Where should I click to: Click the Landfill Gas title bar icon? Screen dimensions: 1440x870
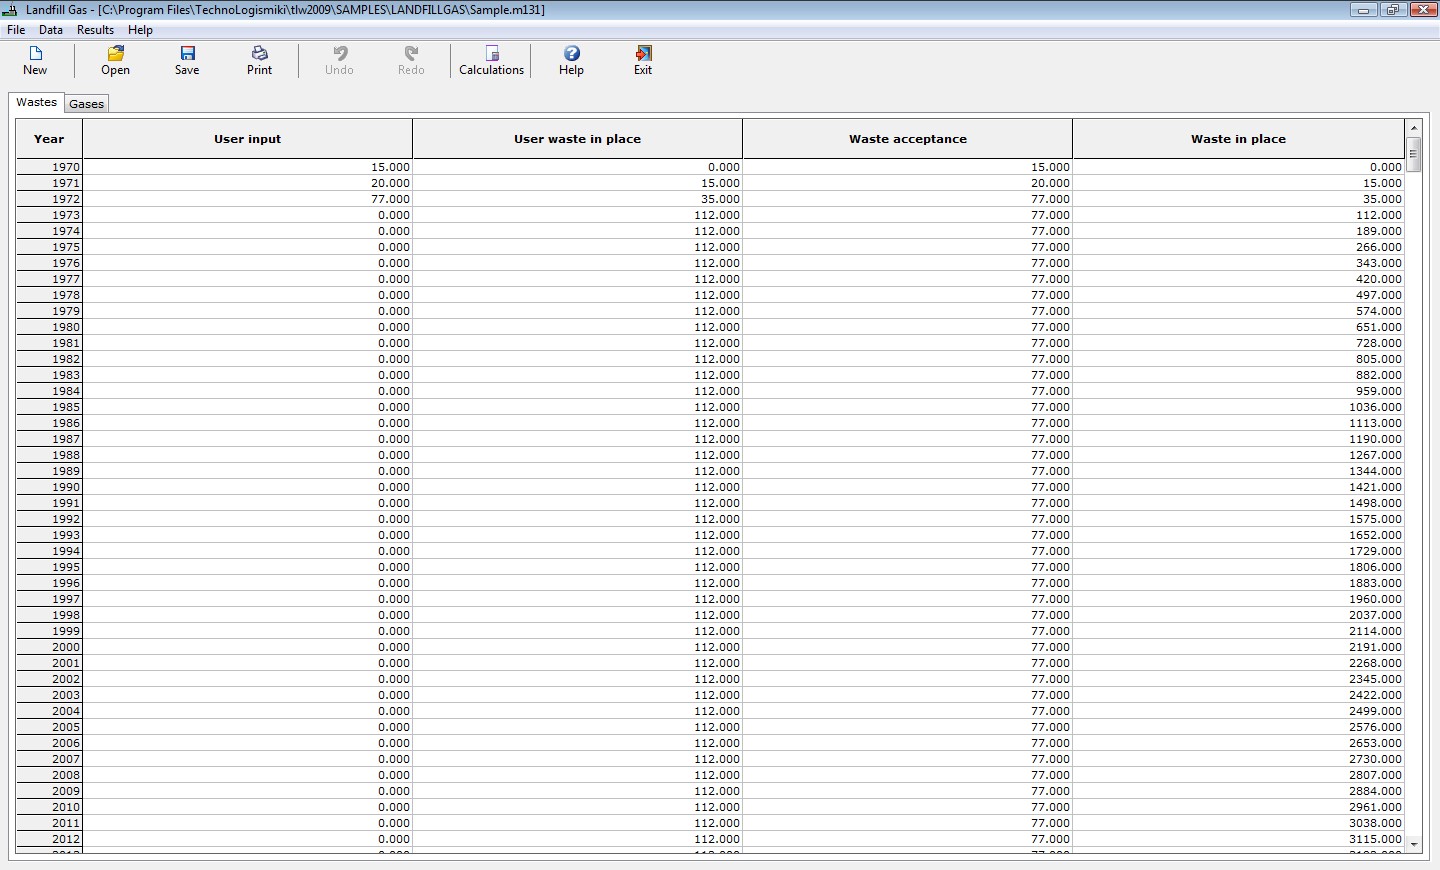(11, 10)
